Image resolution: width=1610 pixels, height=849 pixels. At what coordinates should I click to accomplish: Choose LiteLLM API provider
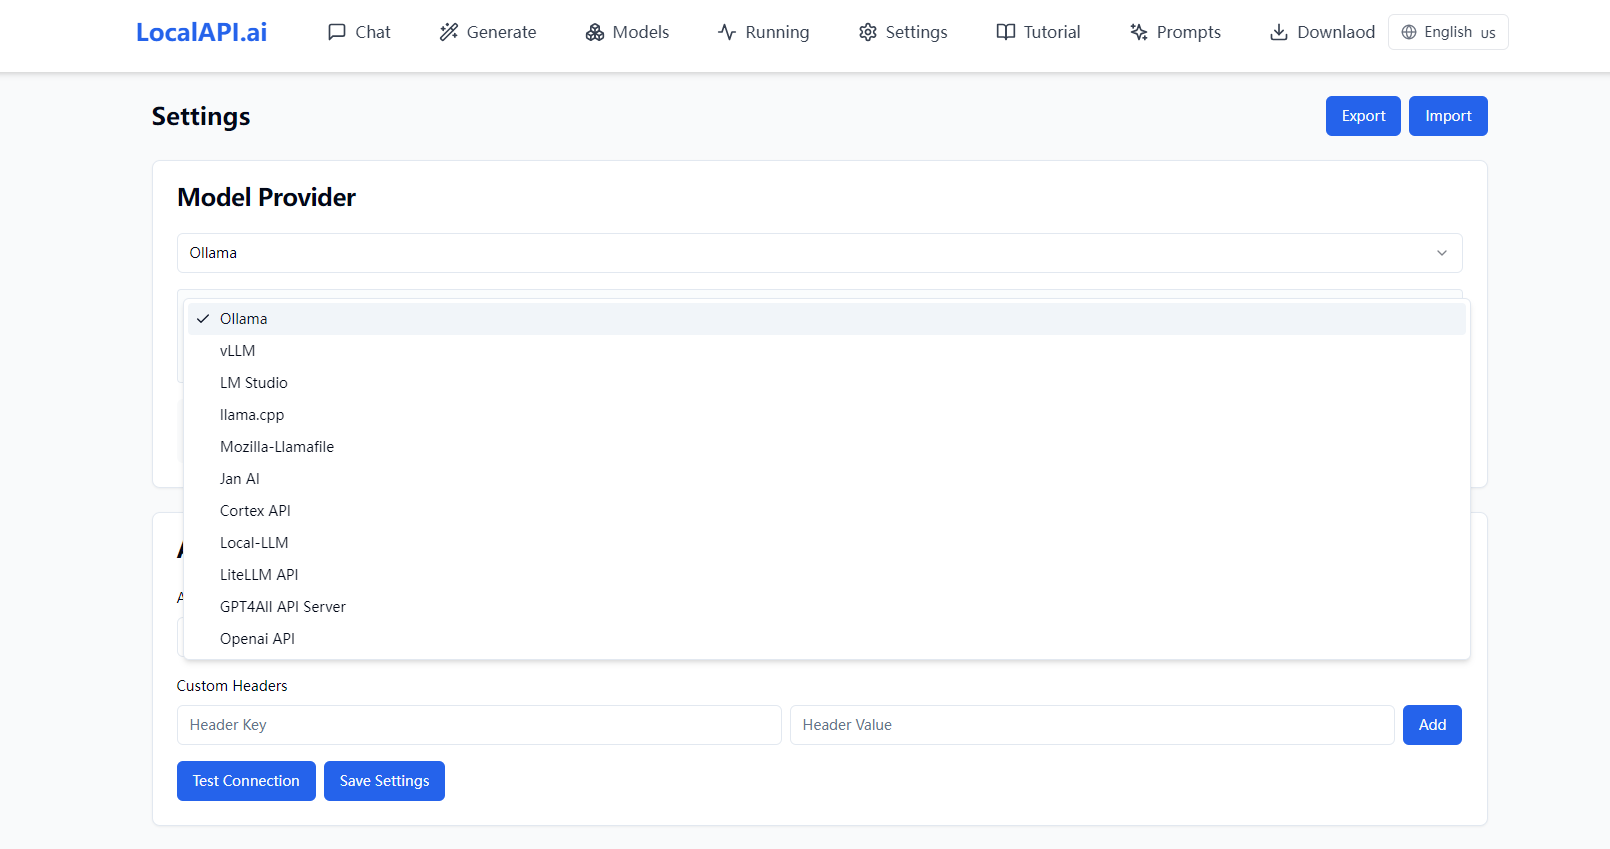(x=827, y=575)
